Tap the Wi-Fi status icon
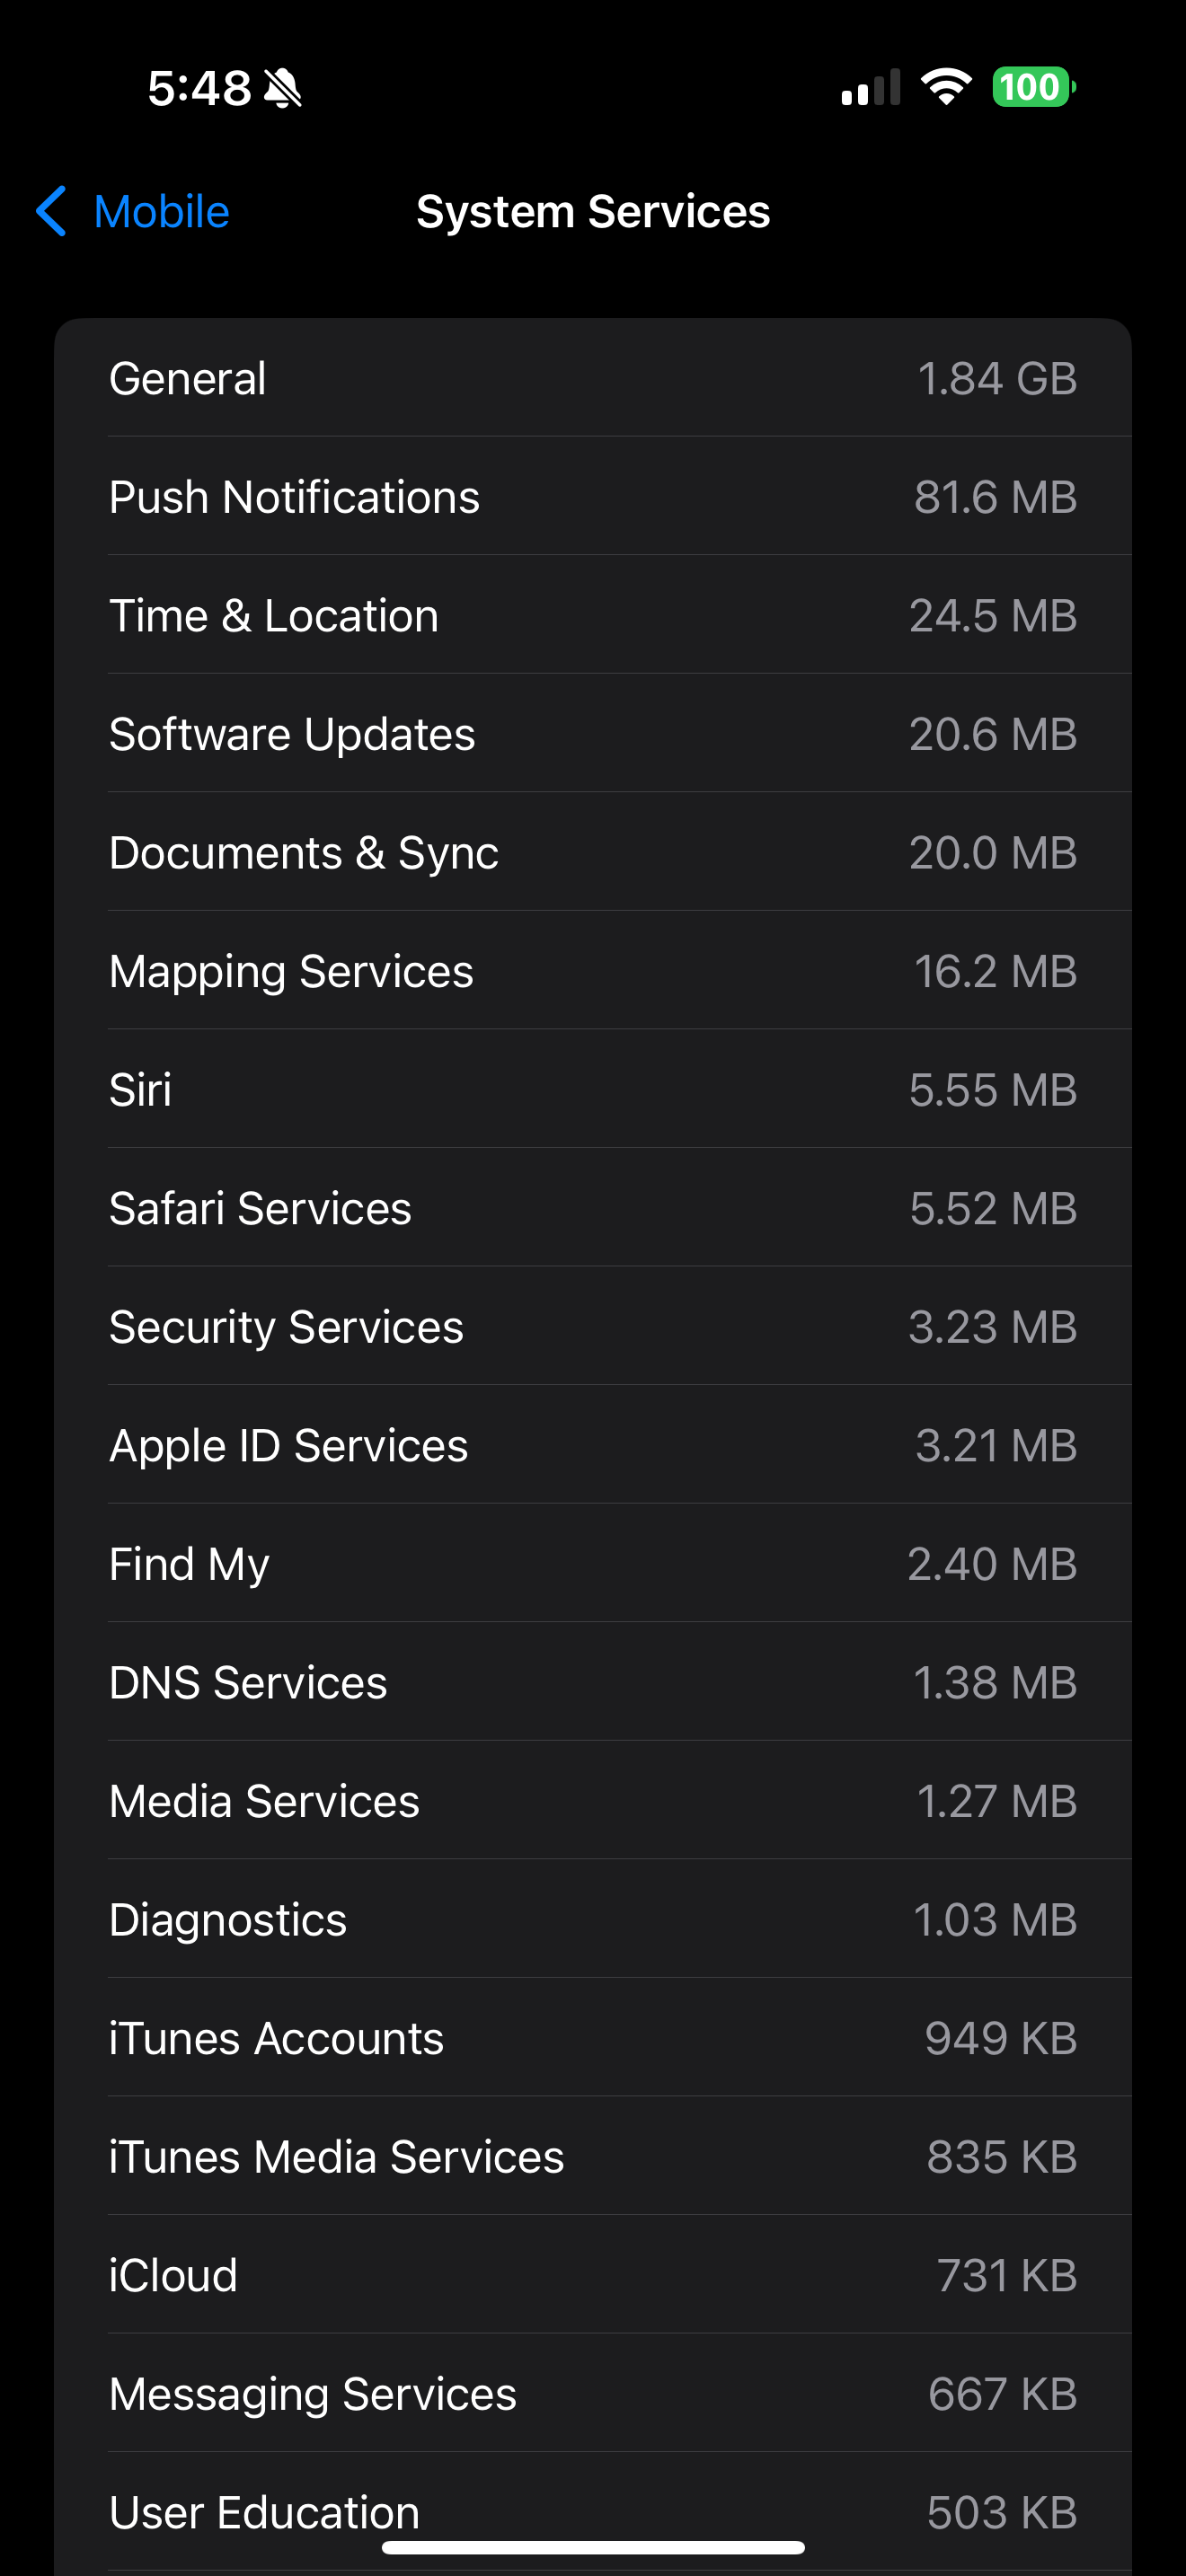The image size is (1186, 2576). click(946, 87)
